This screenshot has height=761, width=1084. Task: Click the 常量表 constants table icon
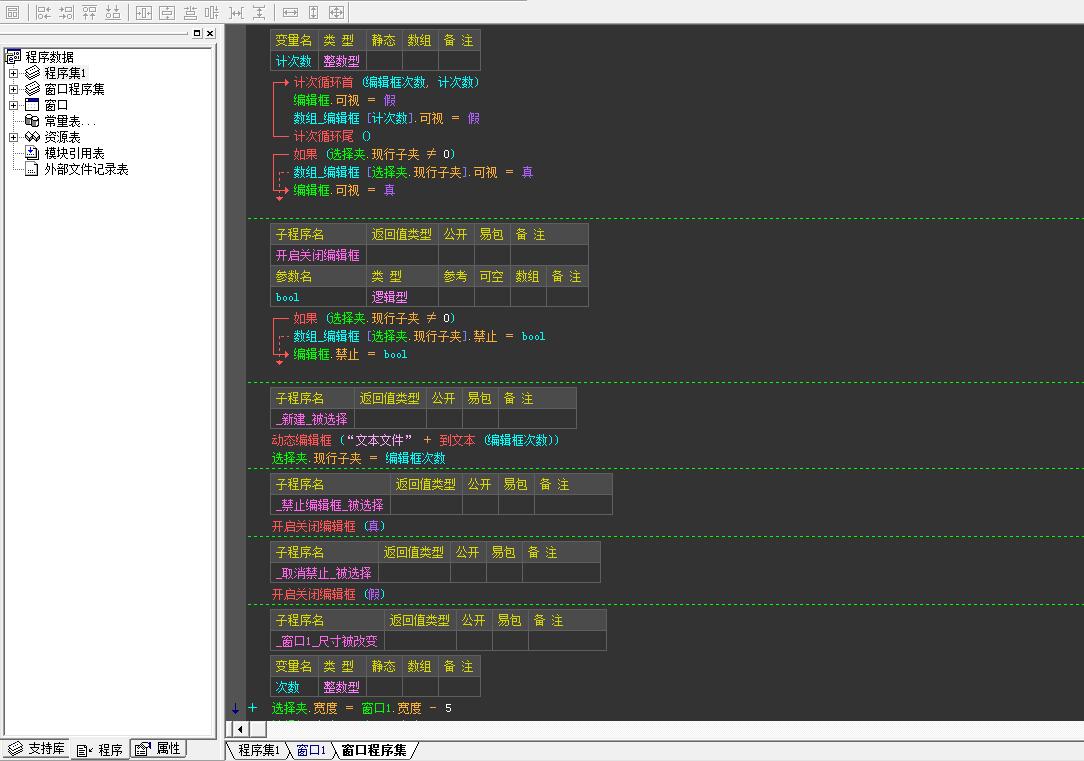point(32,121)
